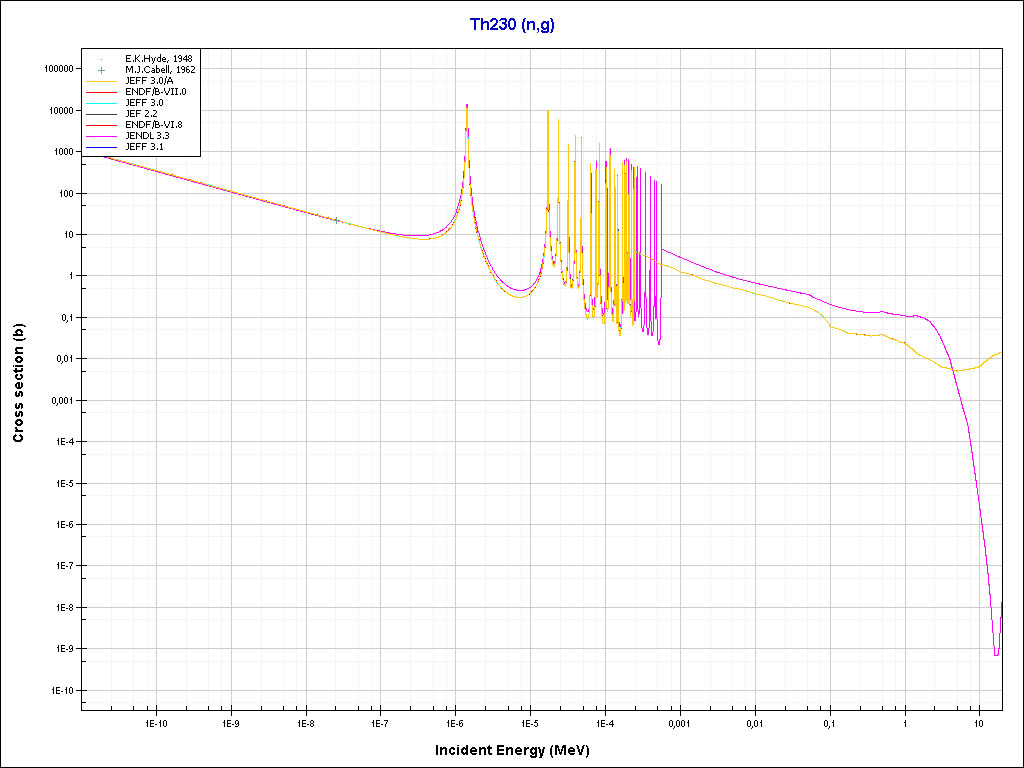
Task: Click the Th230 (n,g) chart title
Action: coord(512,25)
